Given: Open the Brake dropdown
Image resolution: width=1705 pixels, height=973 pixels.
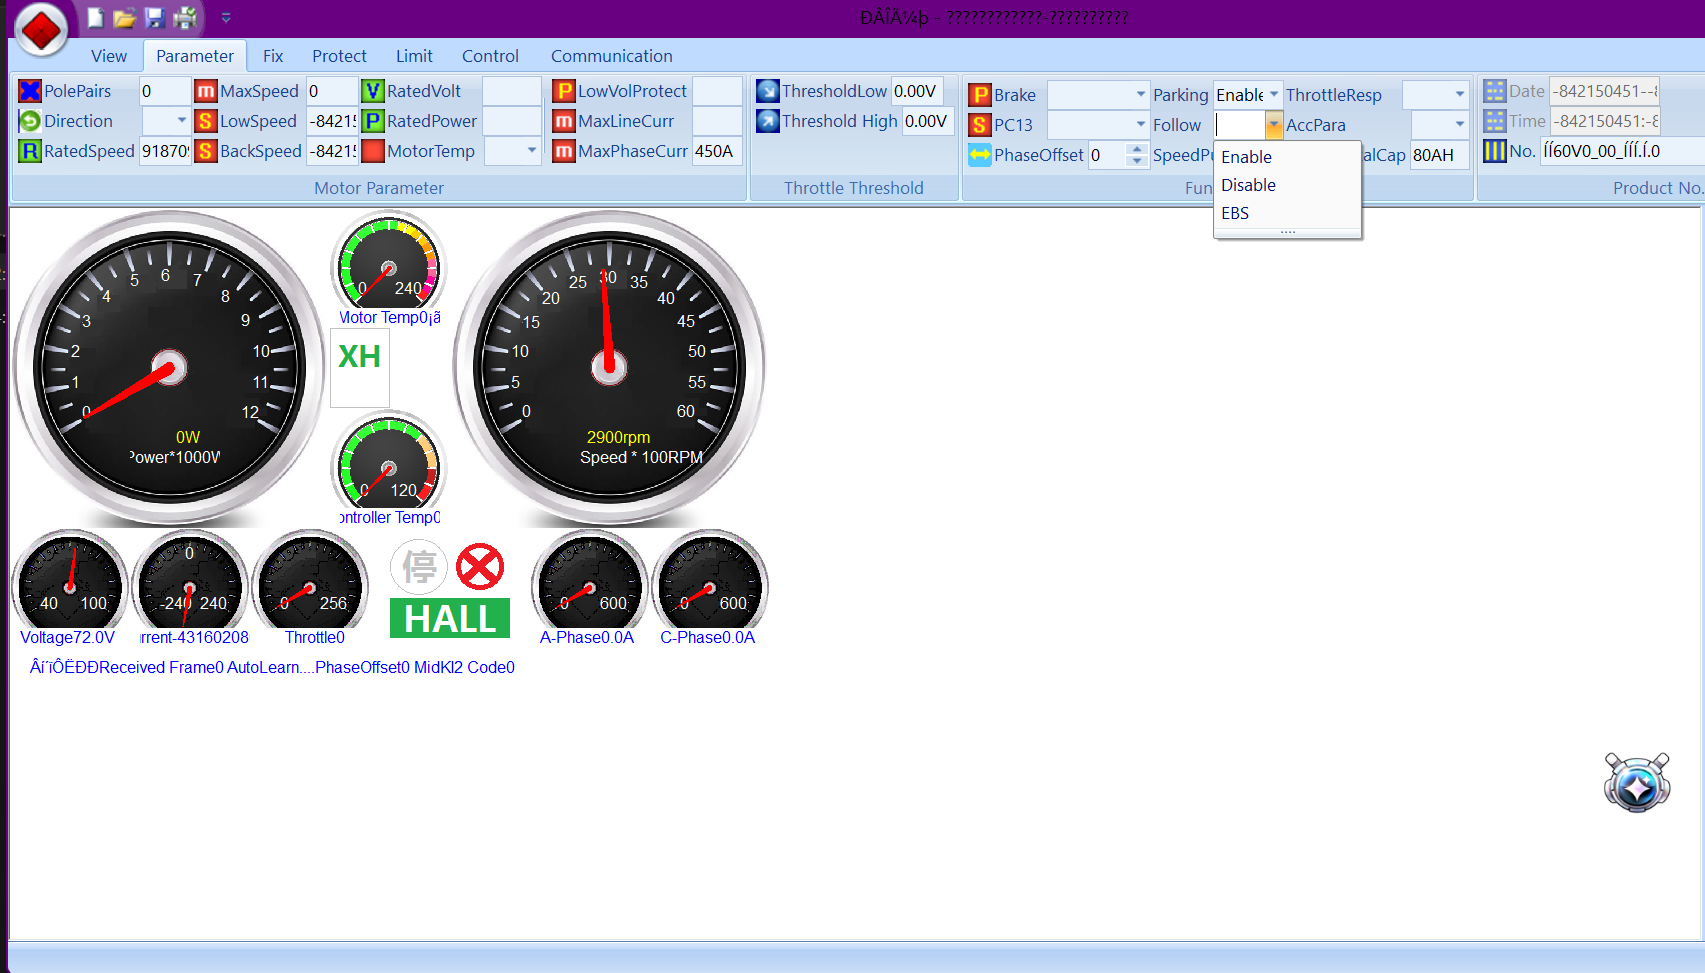Looking at the screenshot, I should [1140, 95].
